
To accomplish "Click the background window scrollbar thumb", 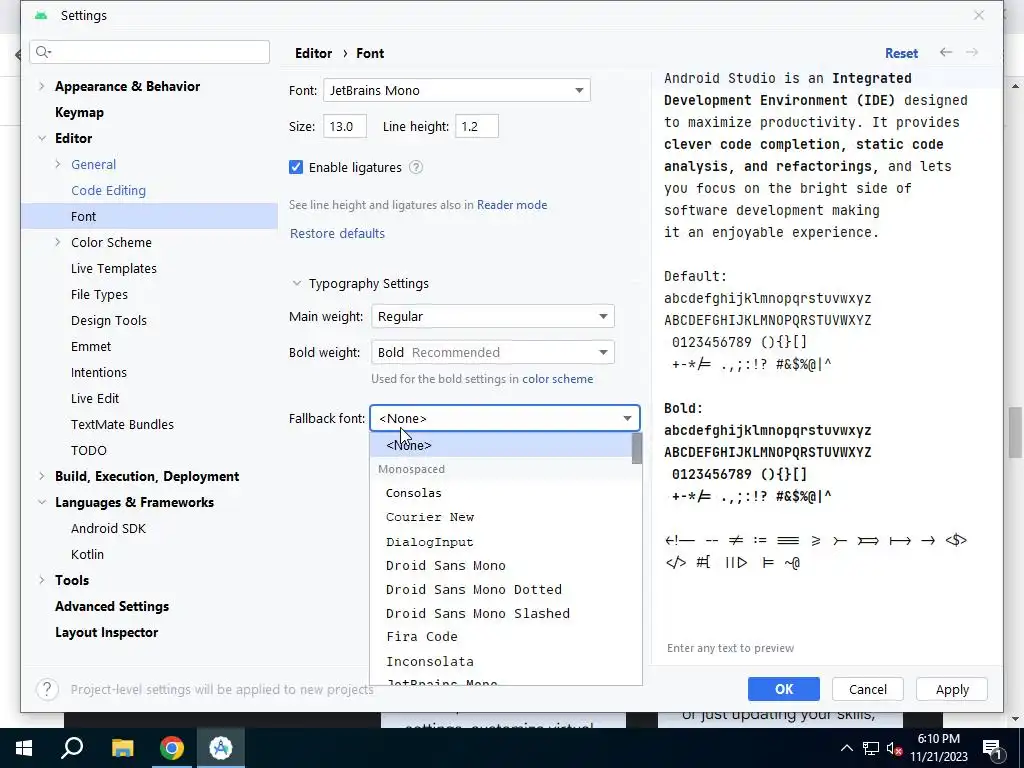I will (x=1015, y=432).
